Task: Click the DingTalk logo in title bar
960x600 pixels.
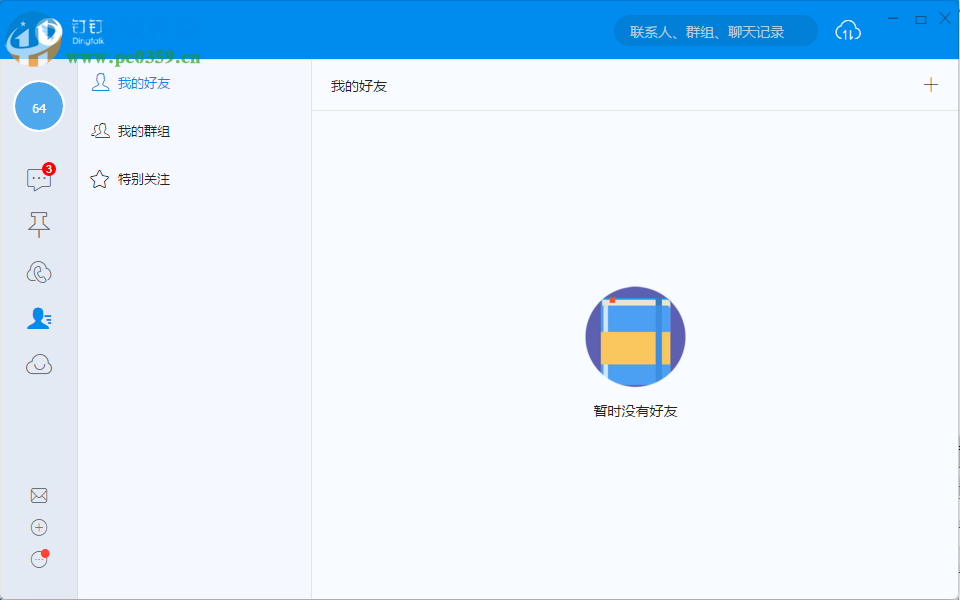Action: point(88,32)
